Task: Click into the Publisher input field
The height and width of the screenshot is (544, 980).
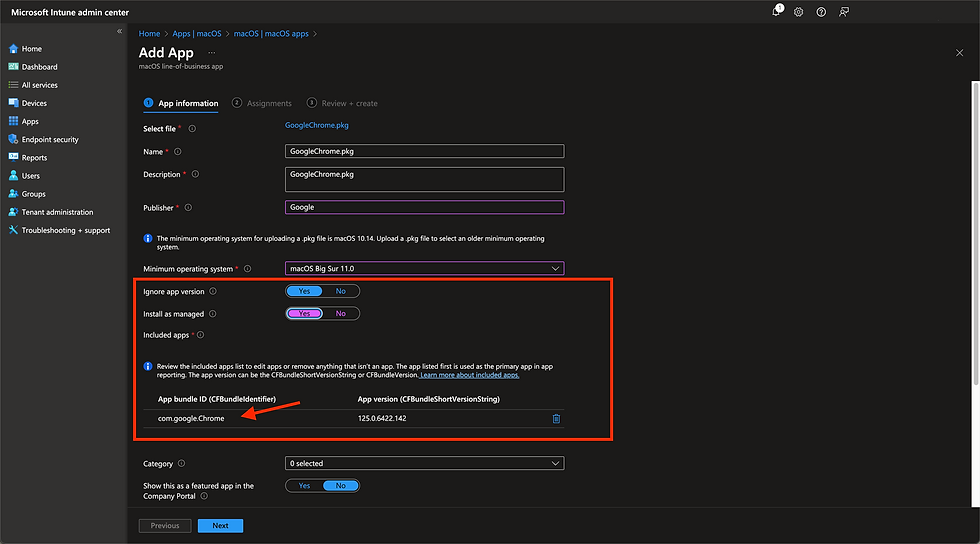Action: (x=424, y=207)
